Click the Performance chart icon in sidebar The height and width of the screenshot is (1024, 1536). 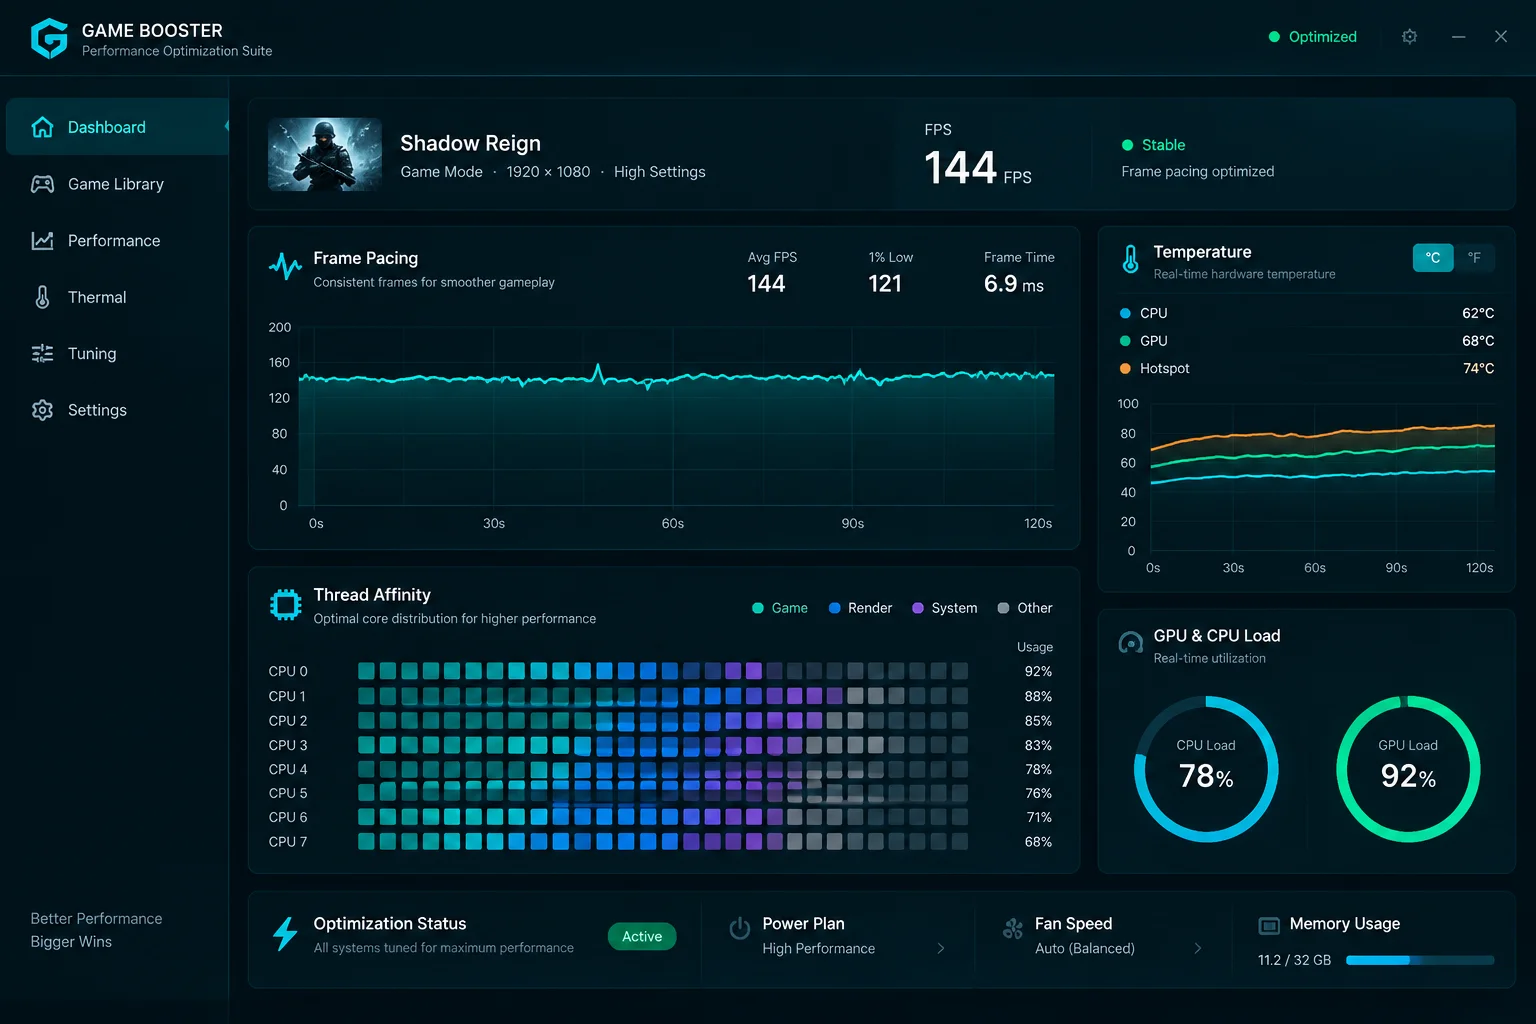point(42,241)
